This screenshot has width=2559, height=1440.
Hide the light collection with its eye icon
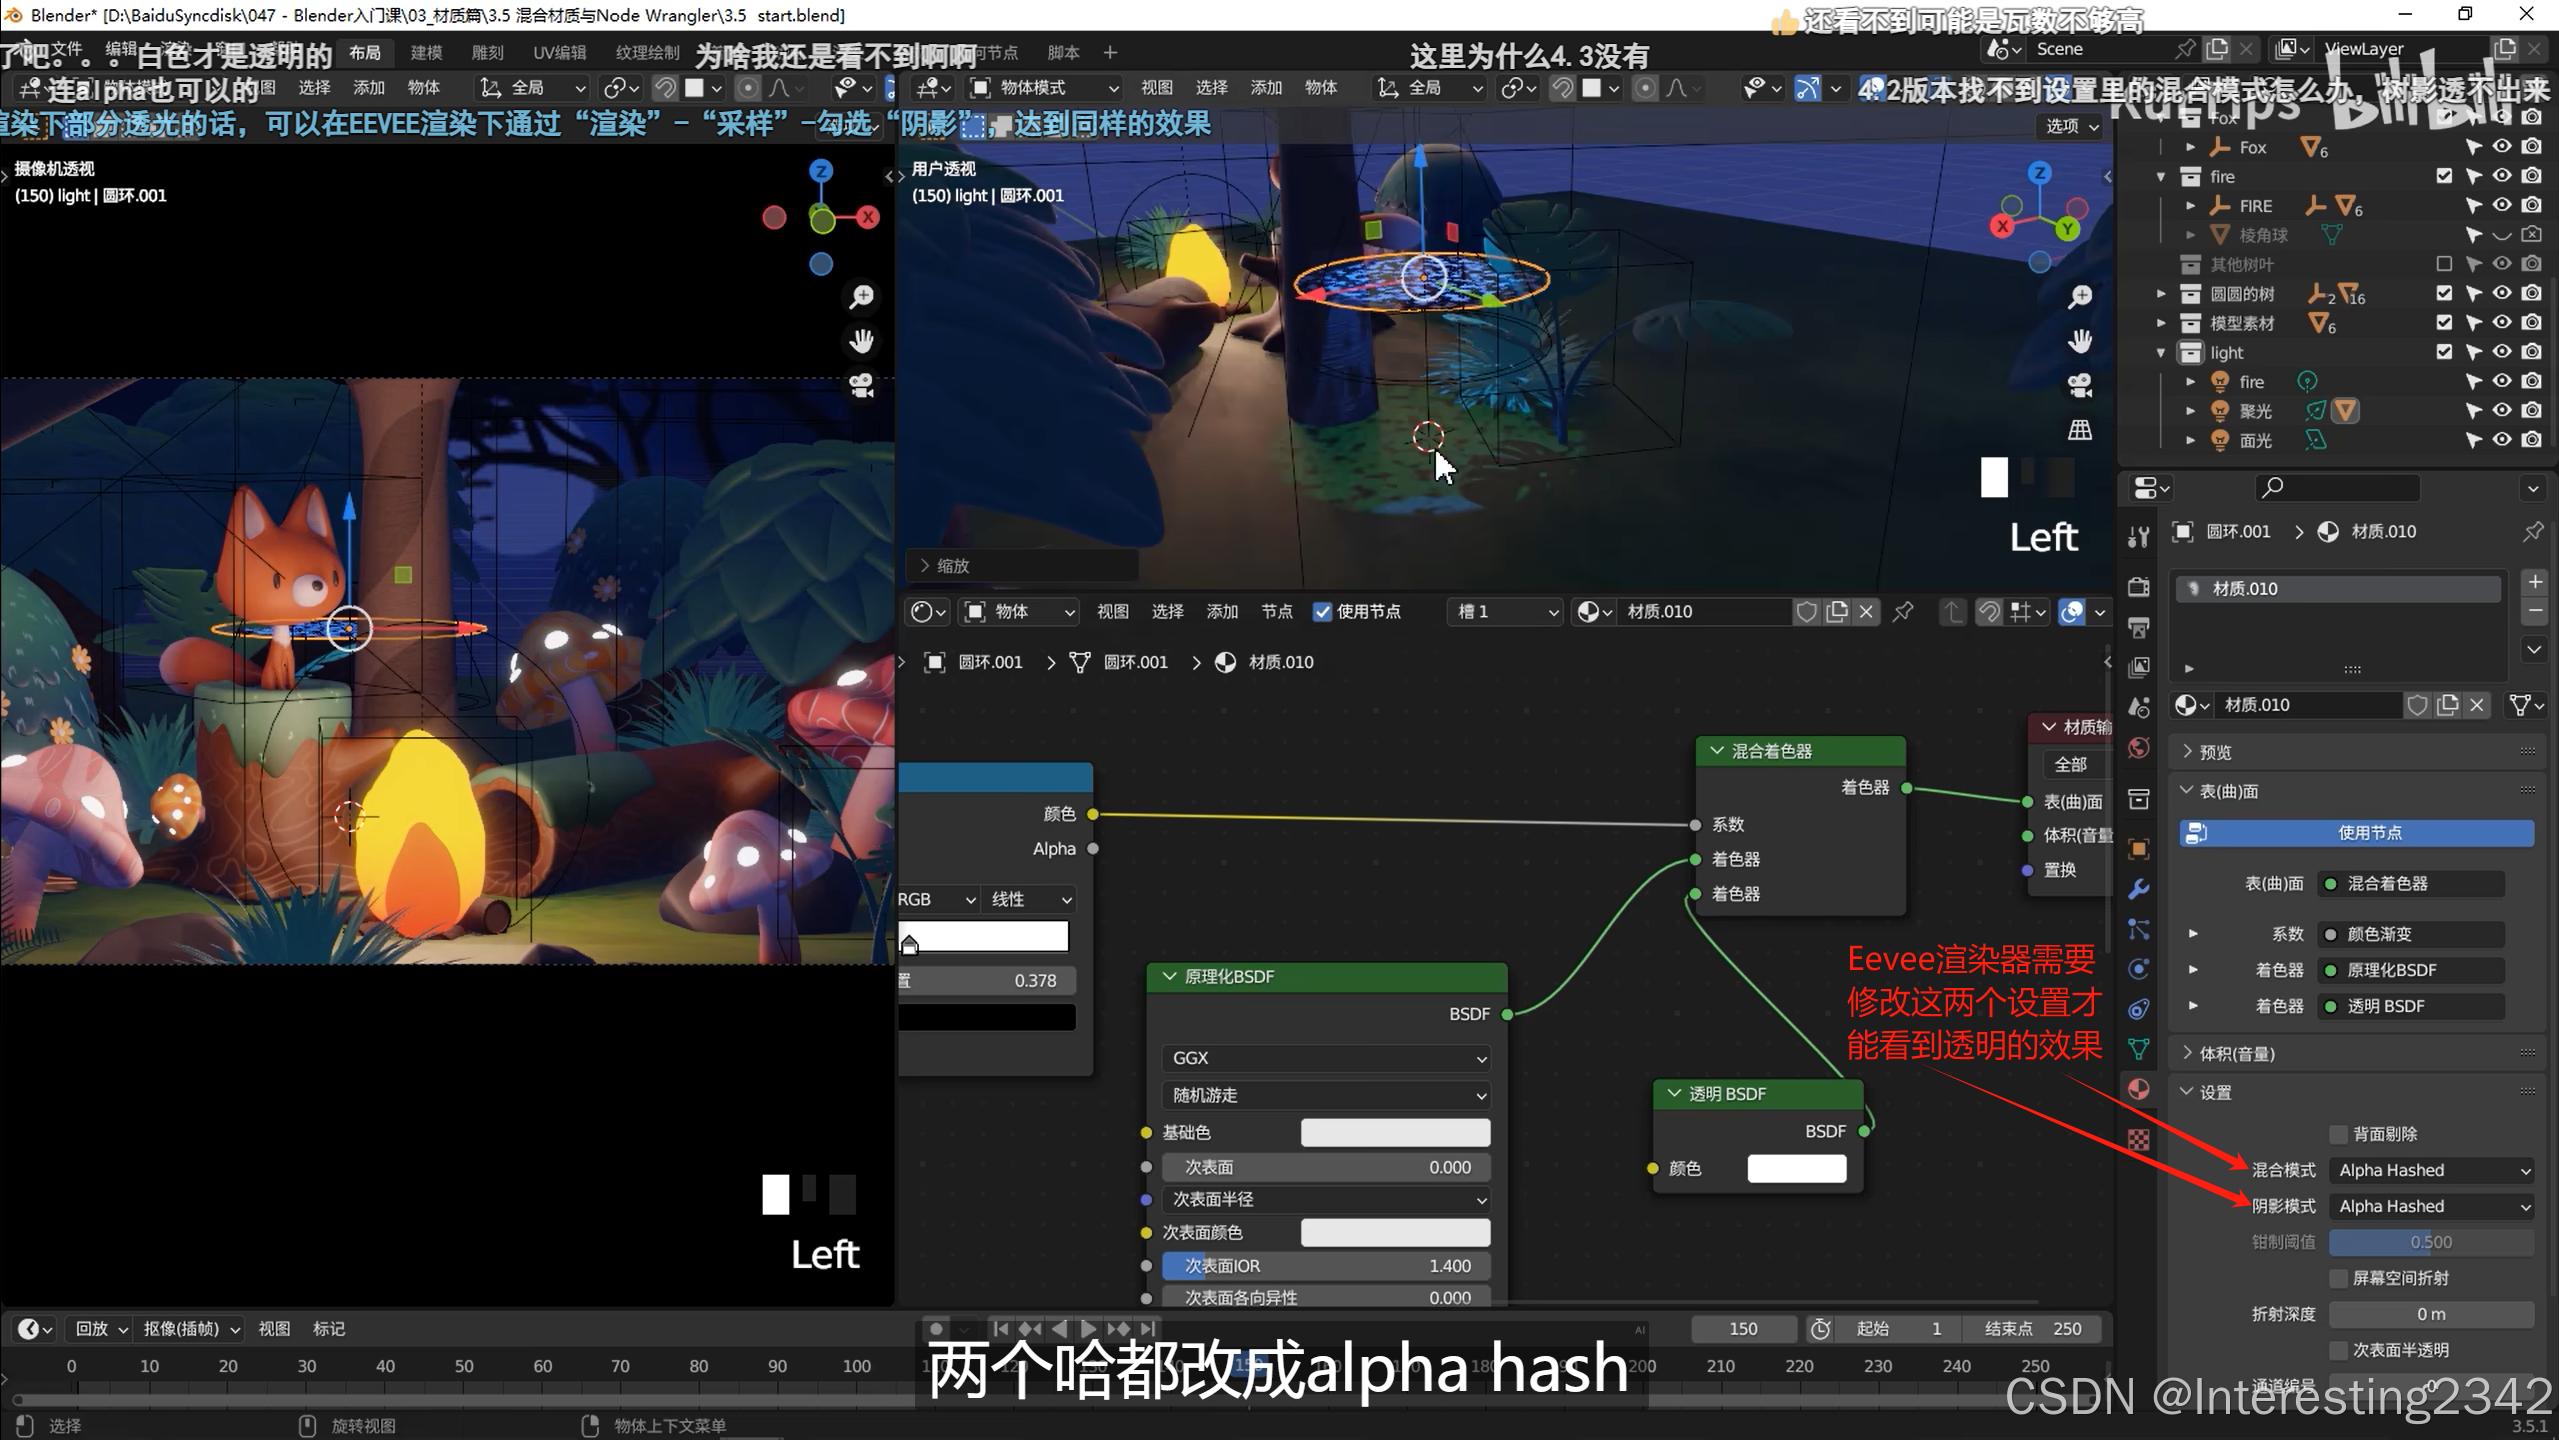2502,352
